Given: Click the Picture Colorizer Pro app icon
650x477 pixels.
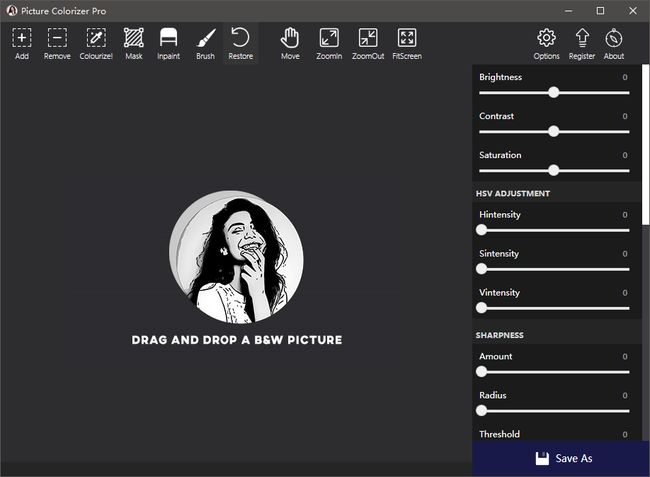Looking at the screenshot, I should [12, 11].
